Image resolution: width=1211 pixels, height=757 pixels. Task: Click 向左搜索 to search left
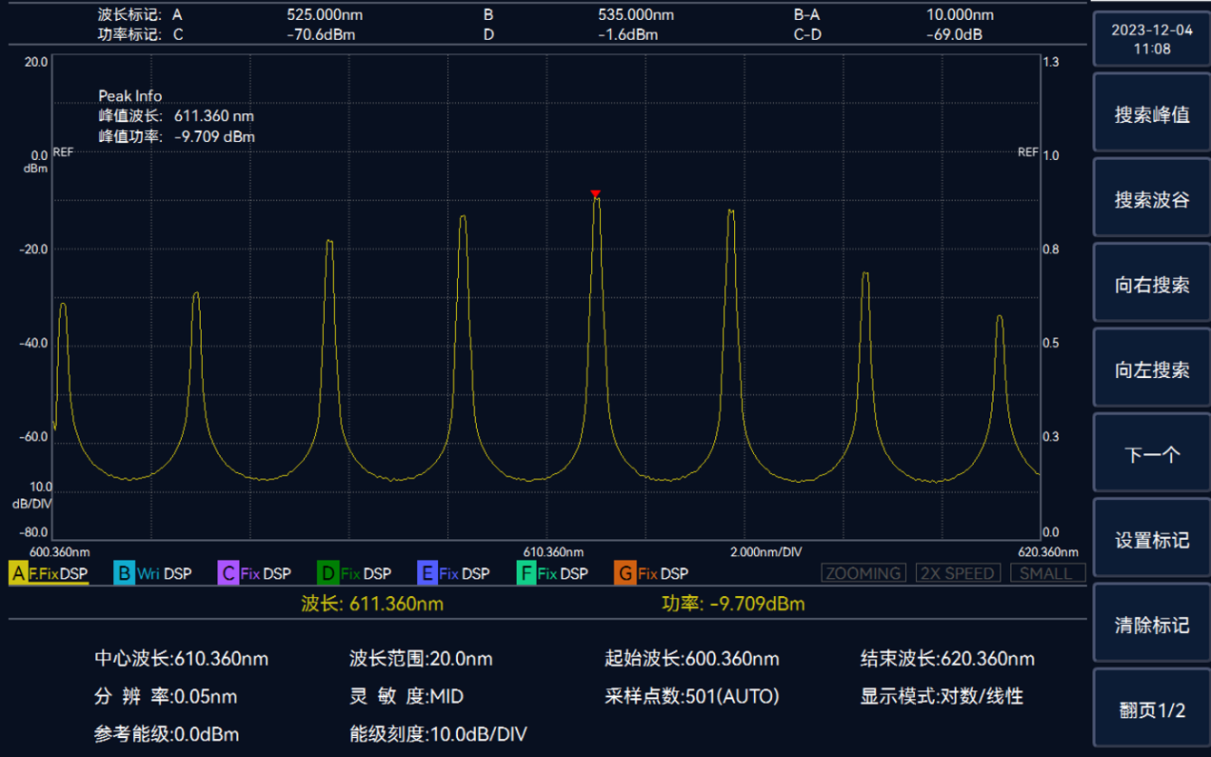coord(1152,370)
